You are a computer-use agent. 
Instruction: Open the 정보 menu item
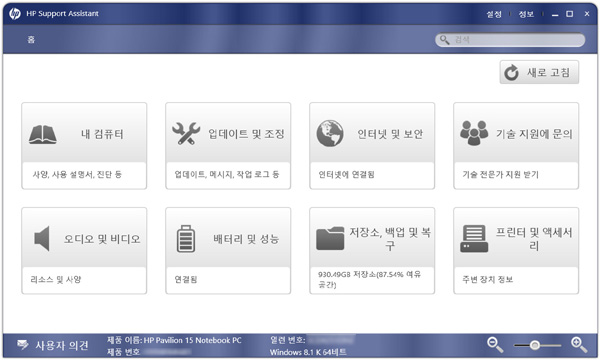(526, 14)
